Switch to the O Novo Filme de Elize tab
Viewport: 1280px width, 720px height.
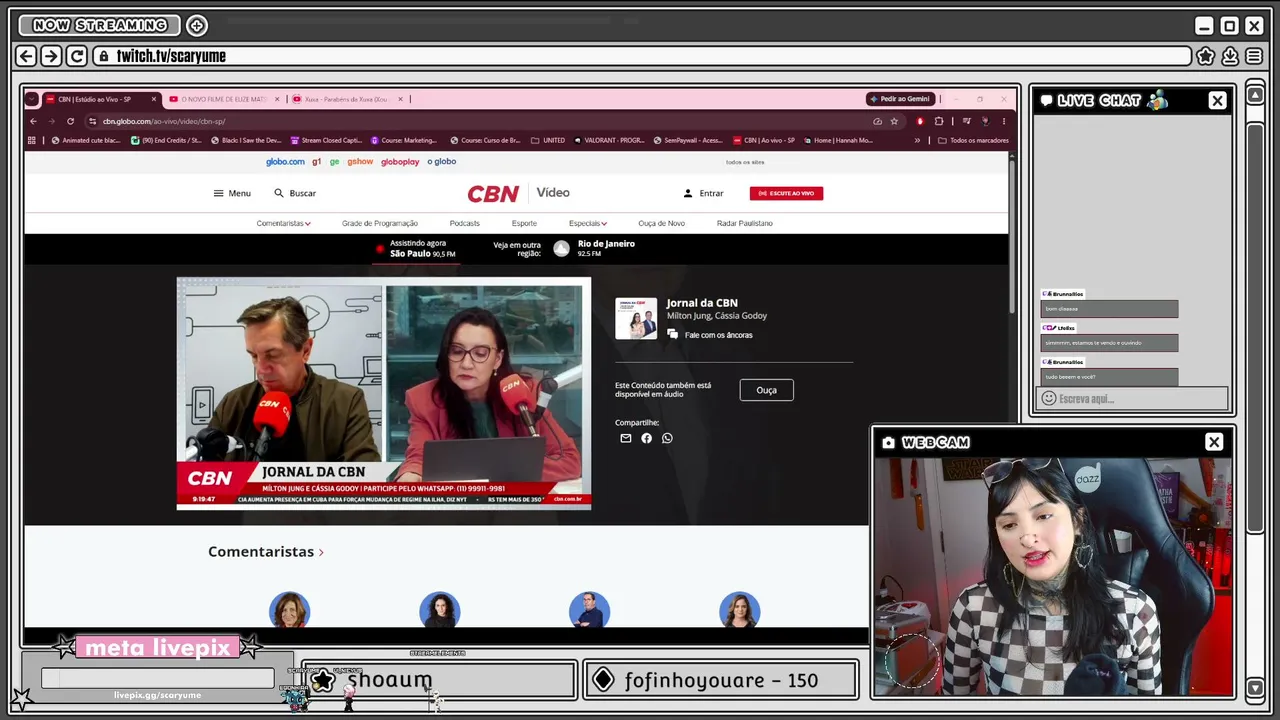pyautogui.click(x=225, y=99)
